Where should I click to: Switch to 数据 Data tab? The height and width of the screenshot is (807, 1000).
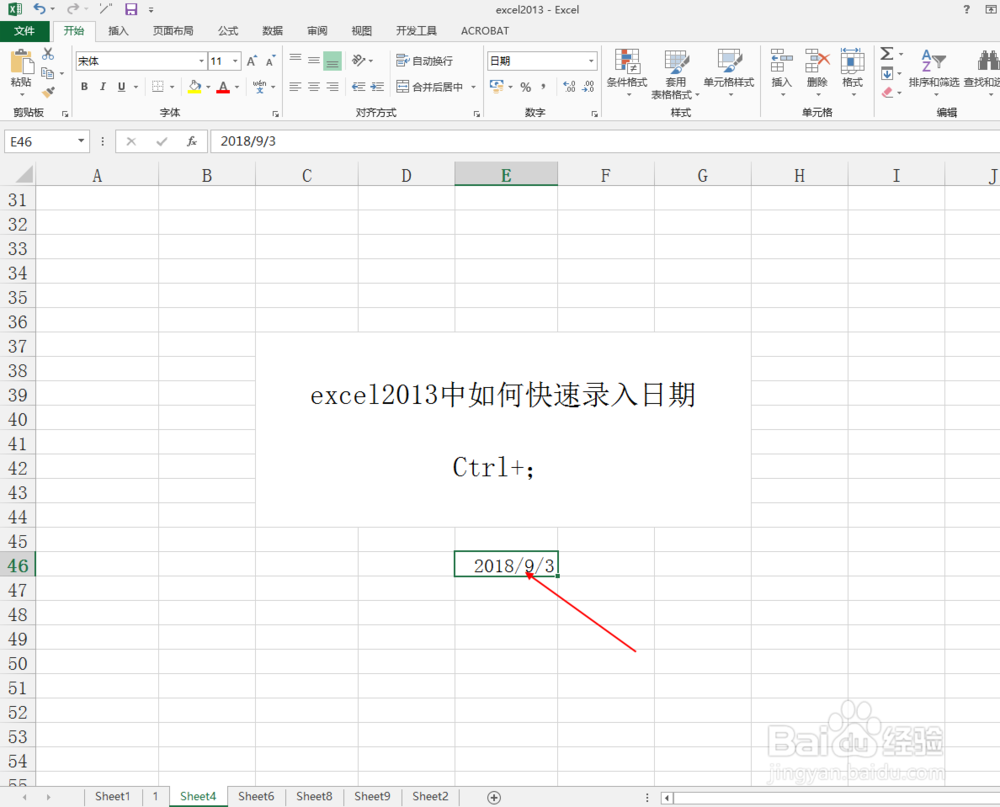(x=272, y=31)
